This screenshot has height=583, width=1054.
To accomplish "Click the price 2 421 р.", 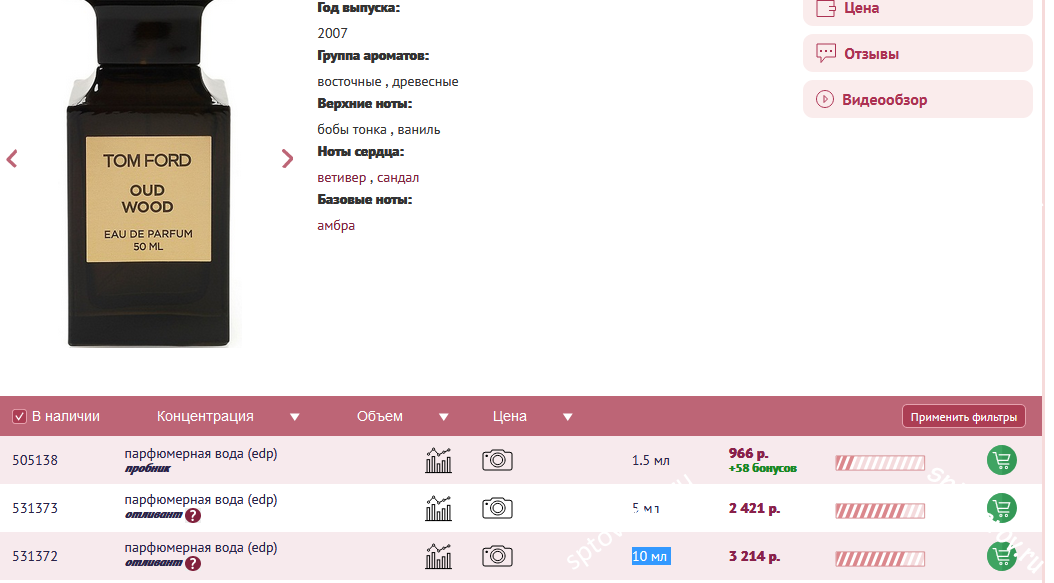I will (x=754, y=508).
